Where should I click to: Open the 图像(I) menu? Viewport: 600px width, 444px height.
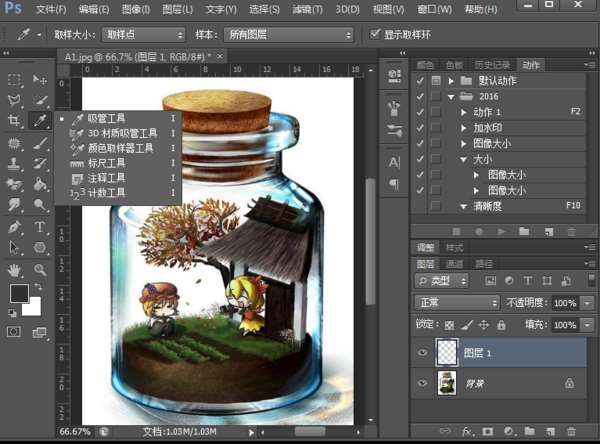click(x=136, y=9)
